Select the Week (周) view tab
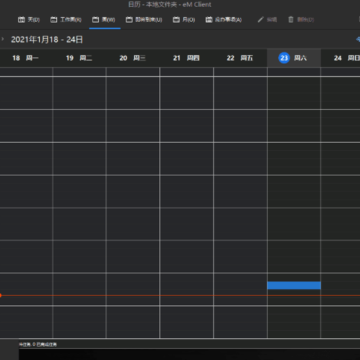The height and width of the screenshot is (360, 360). [x=104, y=20]
